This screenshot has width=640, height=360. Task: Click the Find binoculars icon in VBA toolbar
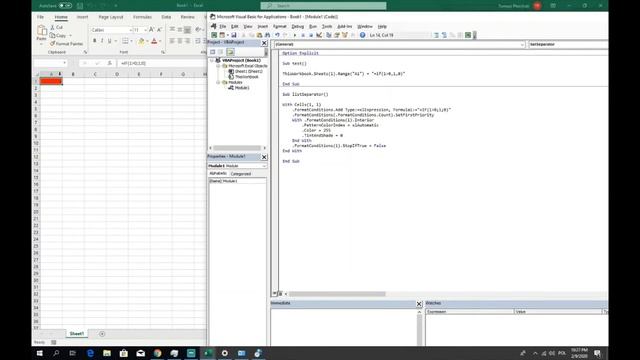point(267,35)
